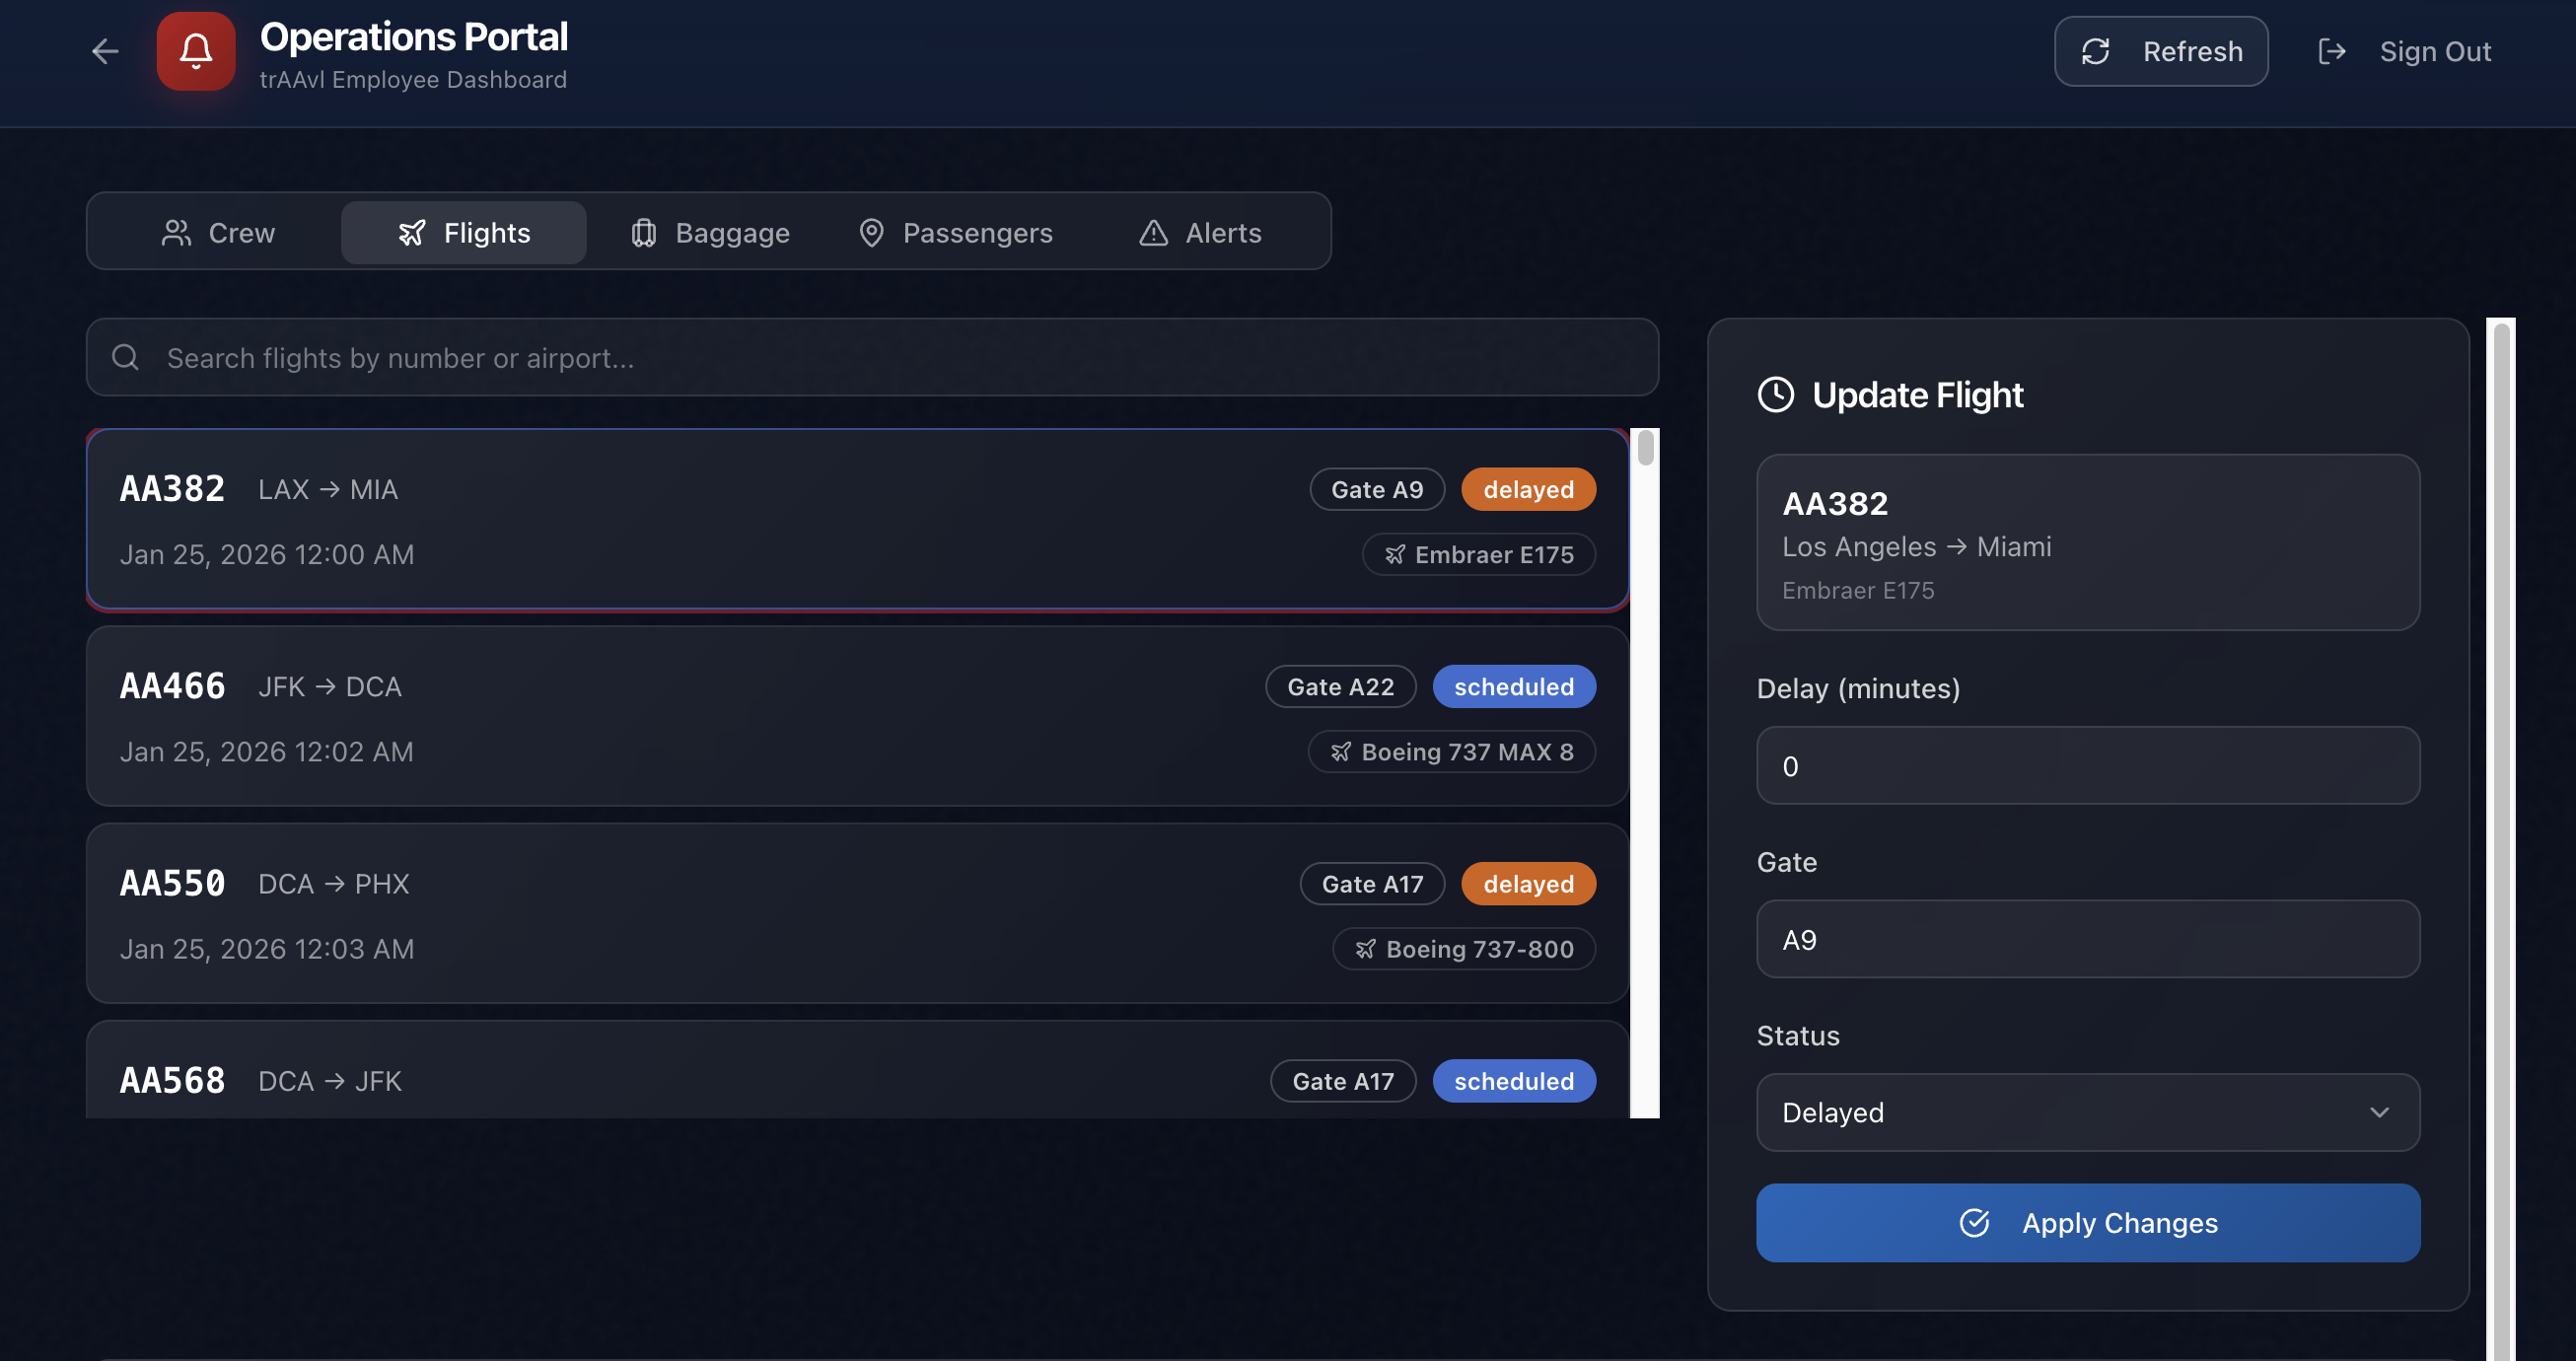2576x1361 pixels.
Task: Click the flight list scrollbar thumb
Action: click(1645, 448)
